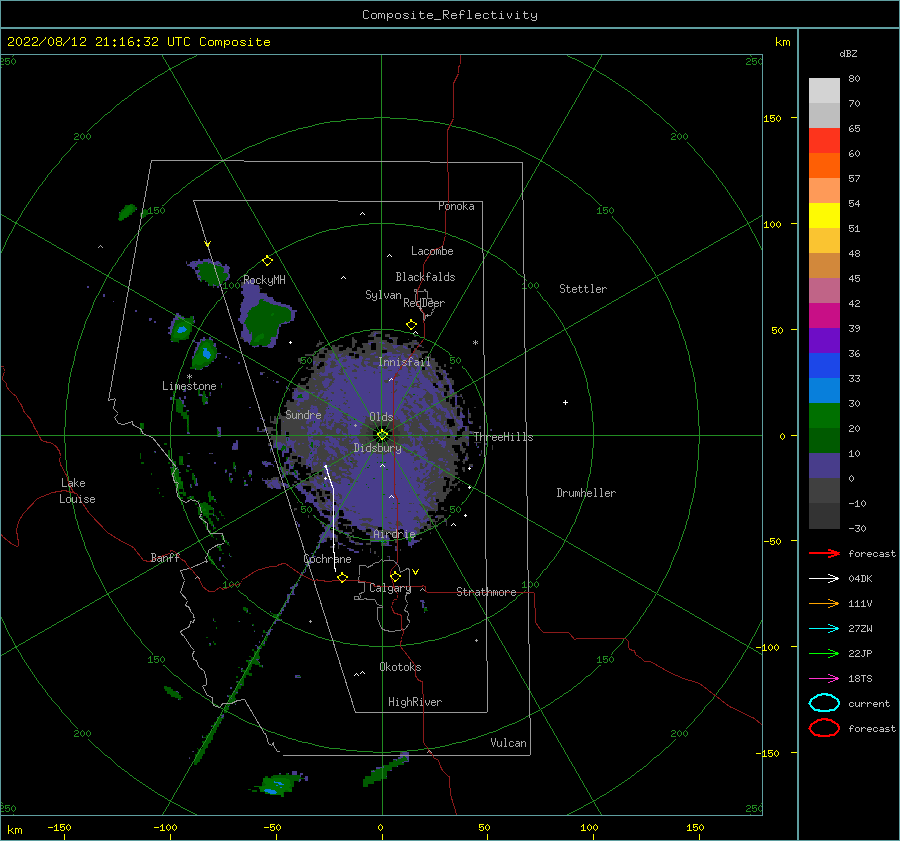Click the Didsbury town label
Viewport: 900px width, 841px height.
[x=378, y=448]
